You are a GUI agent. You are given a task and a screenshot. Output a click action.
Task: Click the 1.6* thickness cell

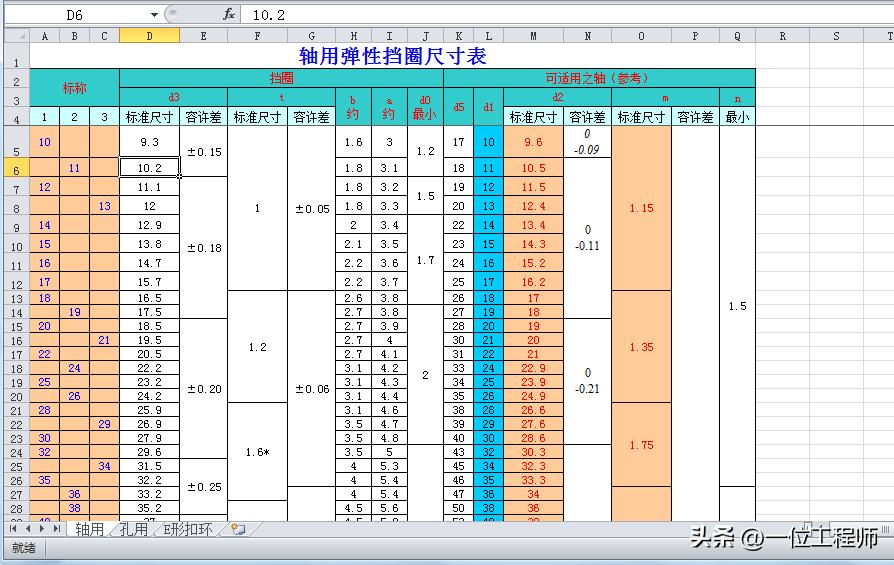(x=257, y=452)
